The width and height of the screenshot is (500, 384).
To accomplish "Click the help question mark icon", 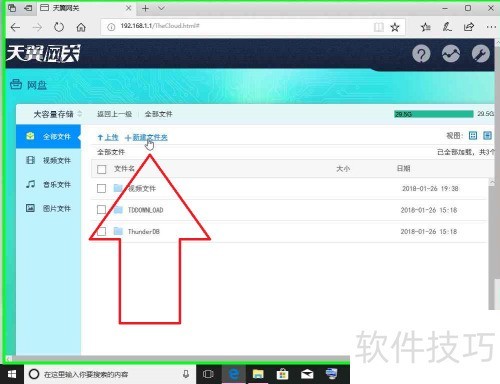I will point(421,54).
